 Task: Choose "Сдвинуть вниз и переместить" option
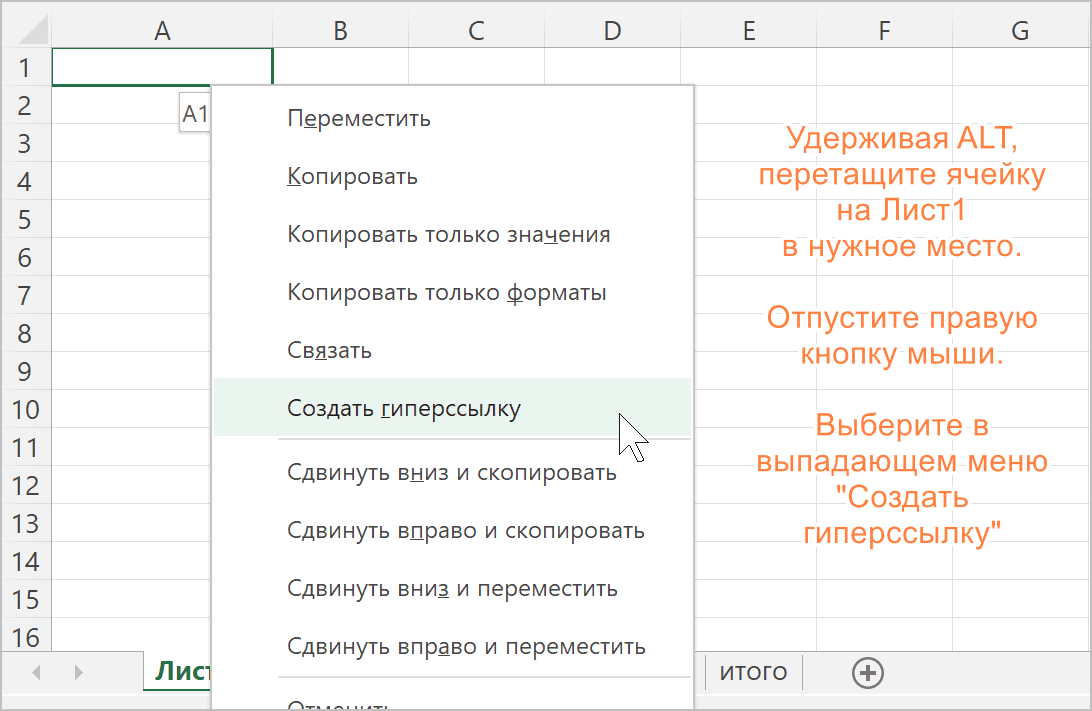tap(452, 588)
